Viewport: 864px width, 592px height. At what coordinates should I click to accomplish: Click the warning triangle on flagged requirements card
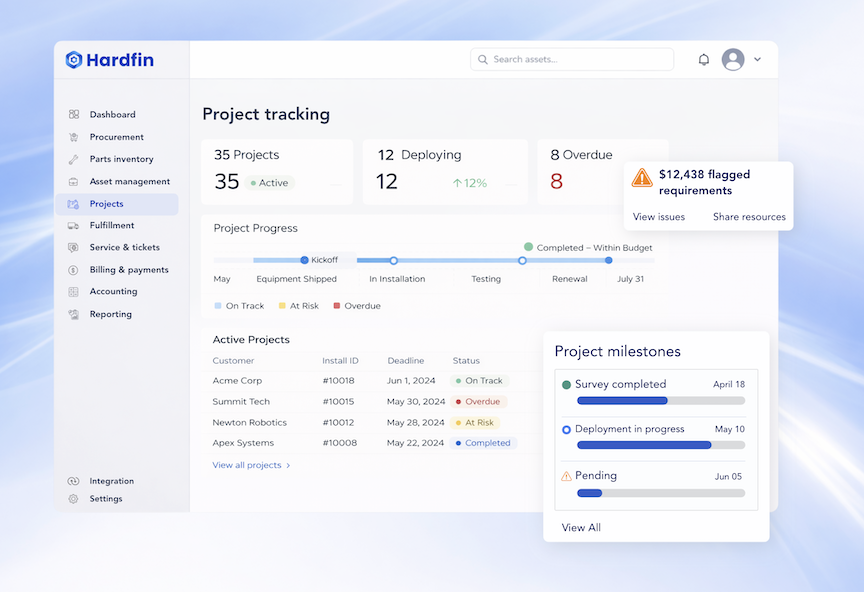(641, 179)
